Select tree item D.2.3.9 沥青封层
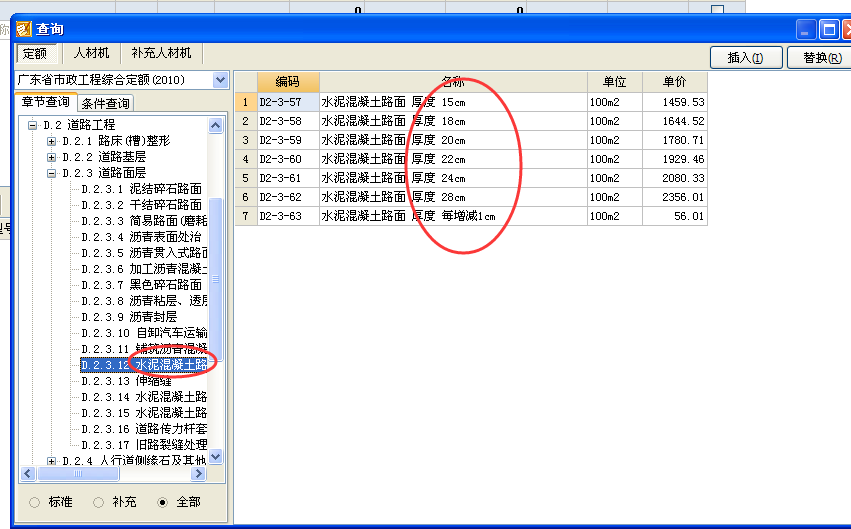Viewport: 851px width, 529px height. click(129, 317)
